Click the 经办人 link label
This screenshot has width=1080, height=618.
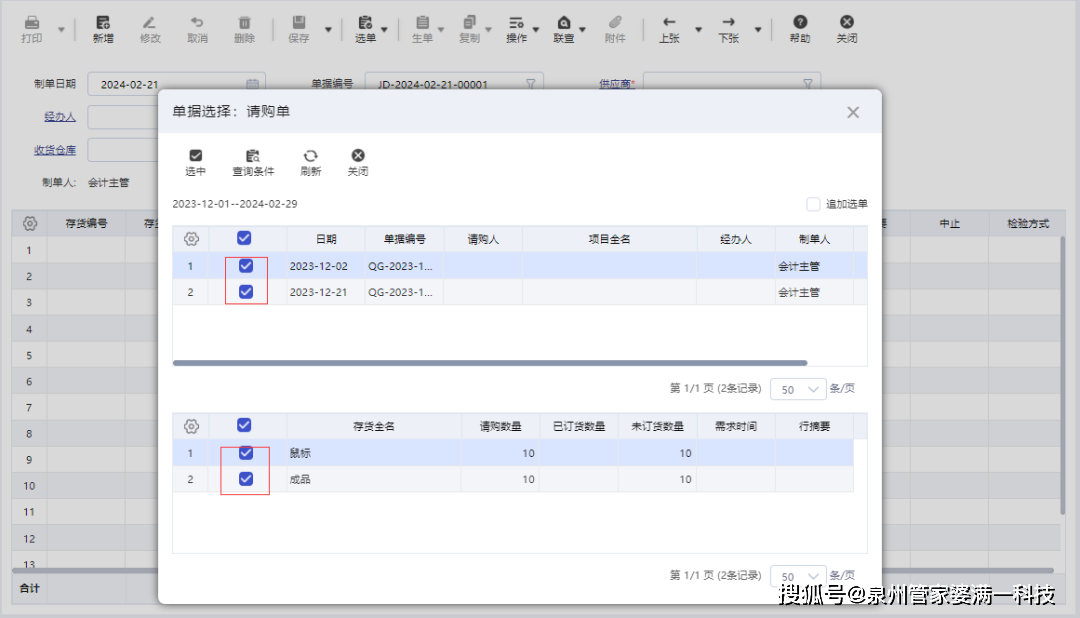(x=60, y=116)
